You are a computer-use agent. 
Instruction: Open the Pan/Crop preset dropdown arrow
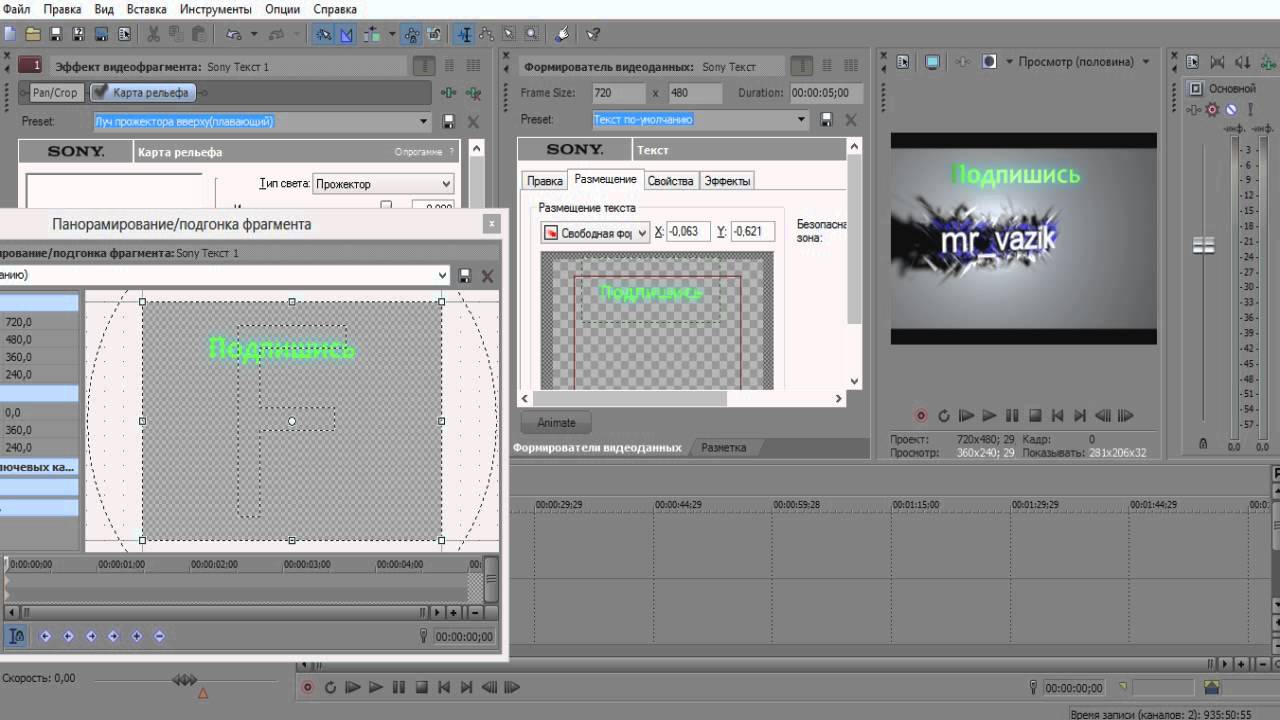point(442,275)
